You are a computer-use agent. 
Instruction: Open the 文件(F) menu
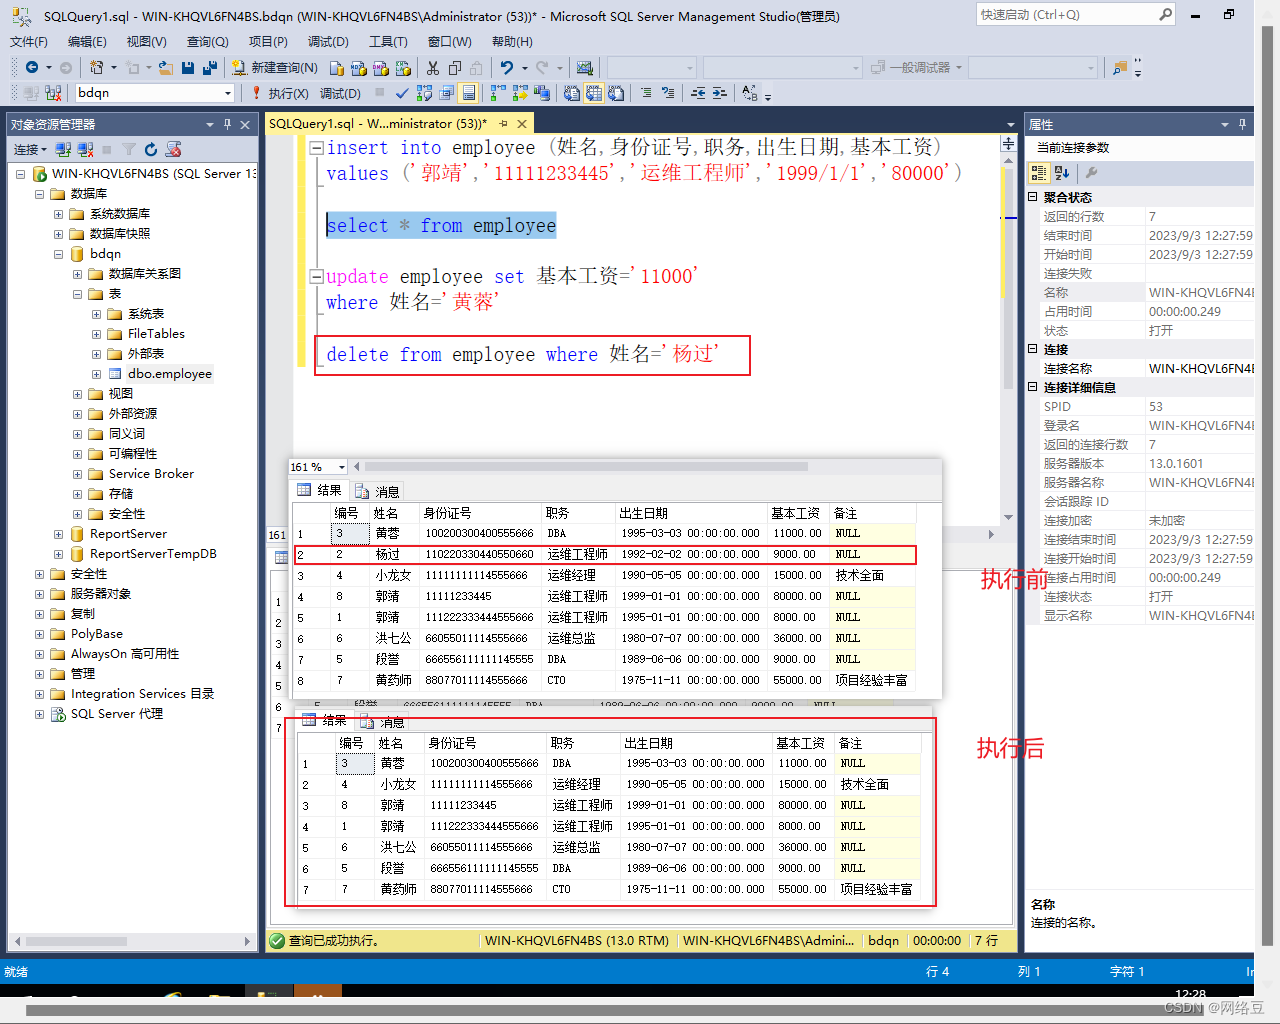28,41
